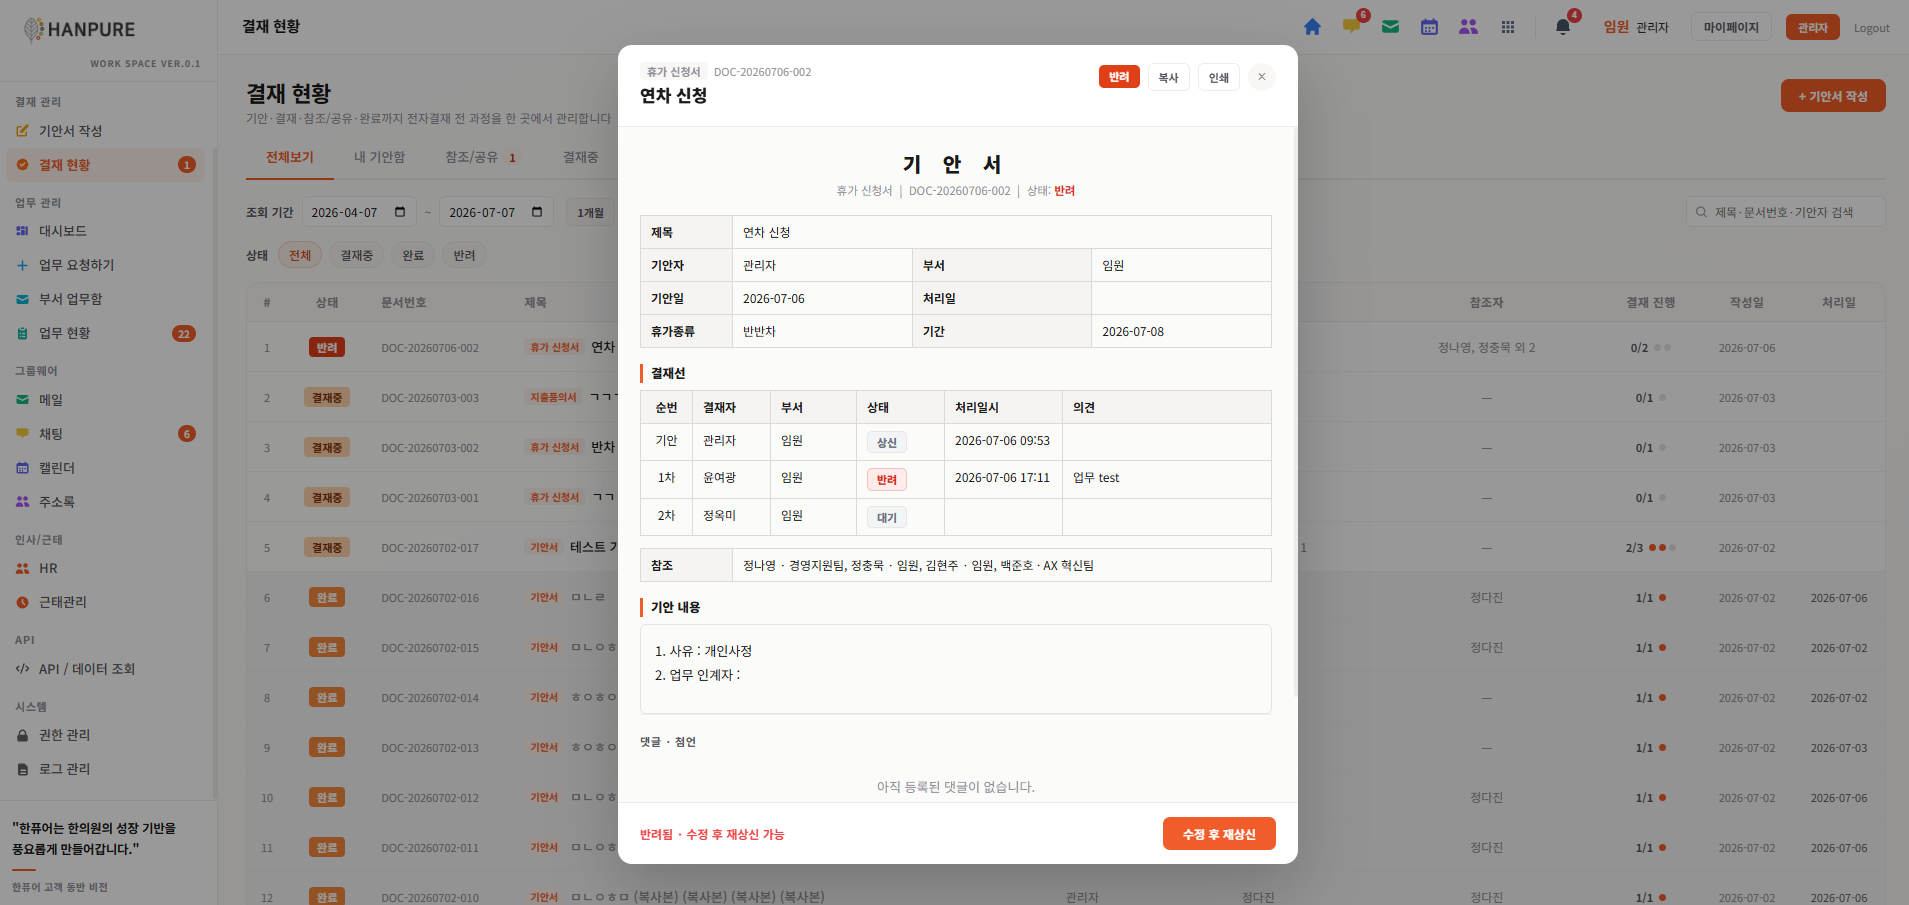Select 1개월 period preset
The height and width of the screenshot is (905, 1909).
[590, 212]
